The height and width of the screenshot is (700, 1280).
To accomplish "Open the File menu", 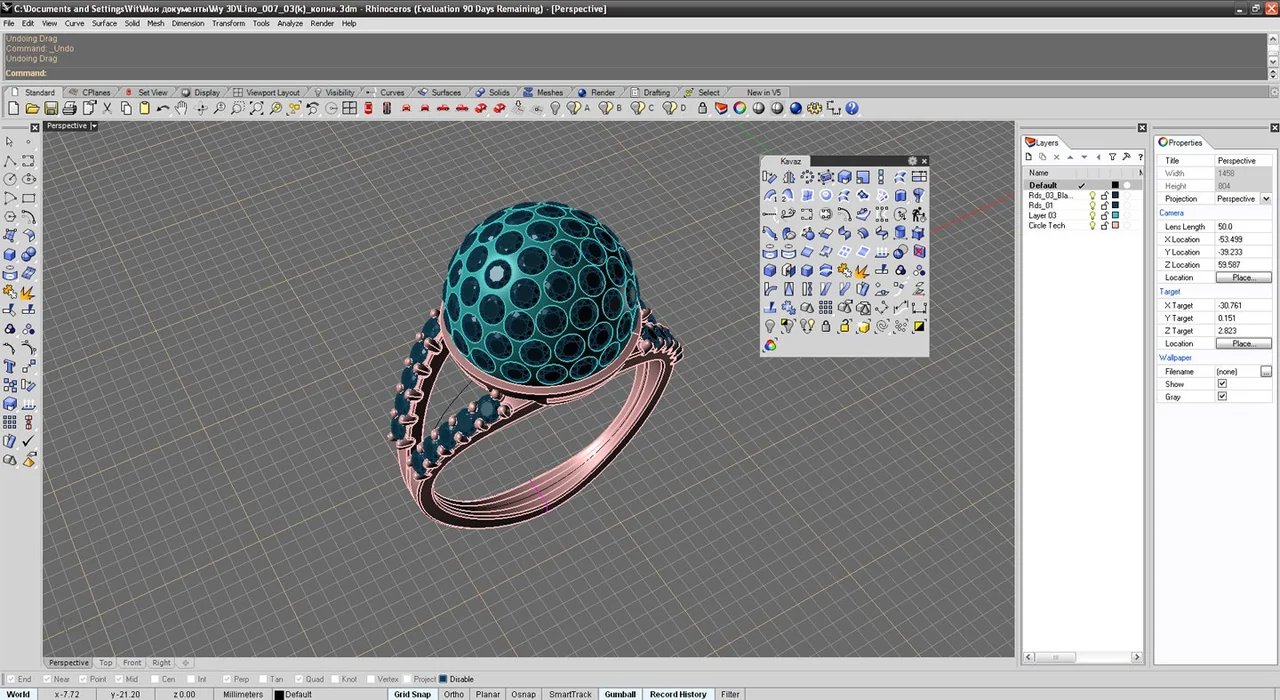I will click(x=9, y=23).
